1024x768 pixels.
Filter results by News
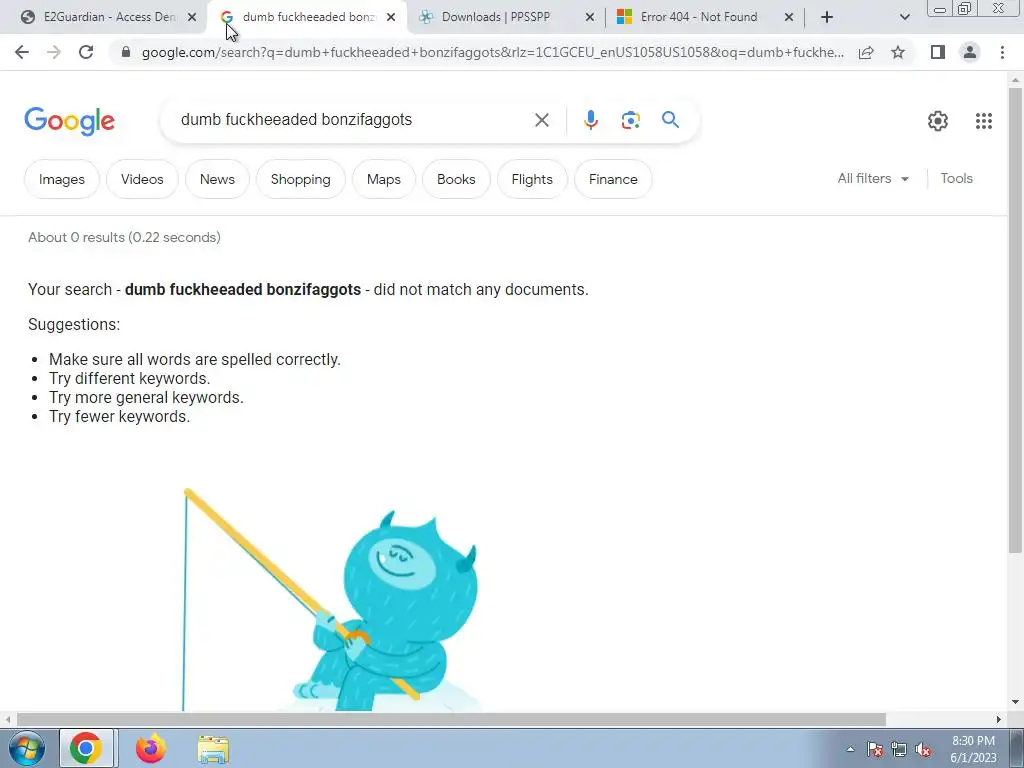coord(217,179)
